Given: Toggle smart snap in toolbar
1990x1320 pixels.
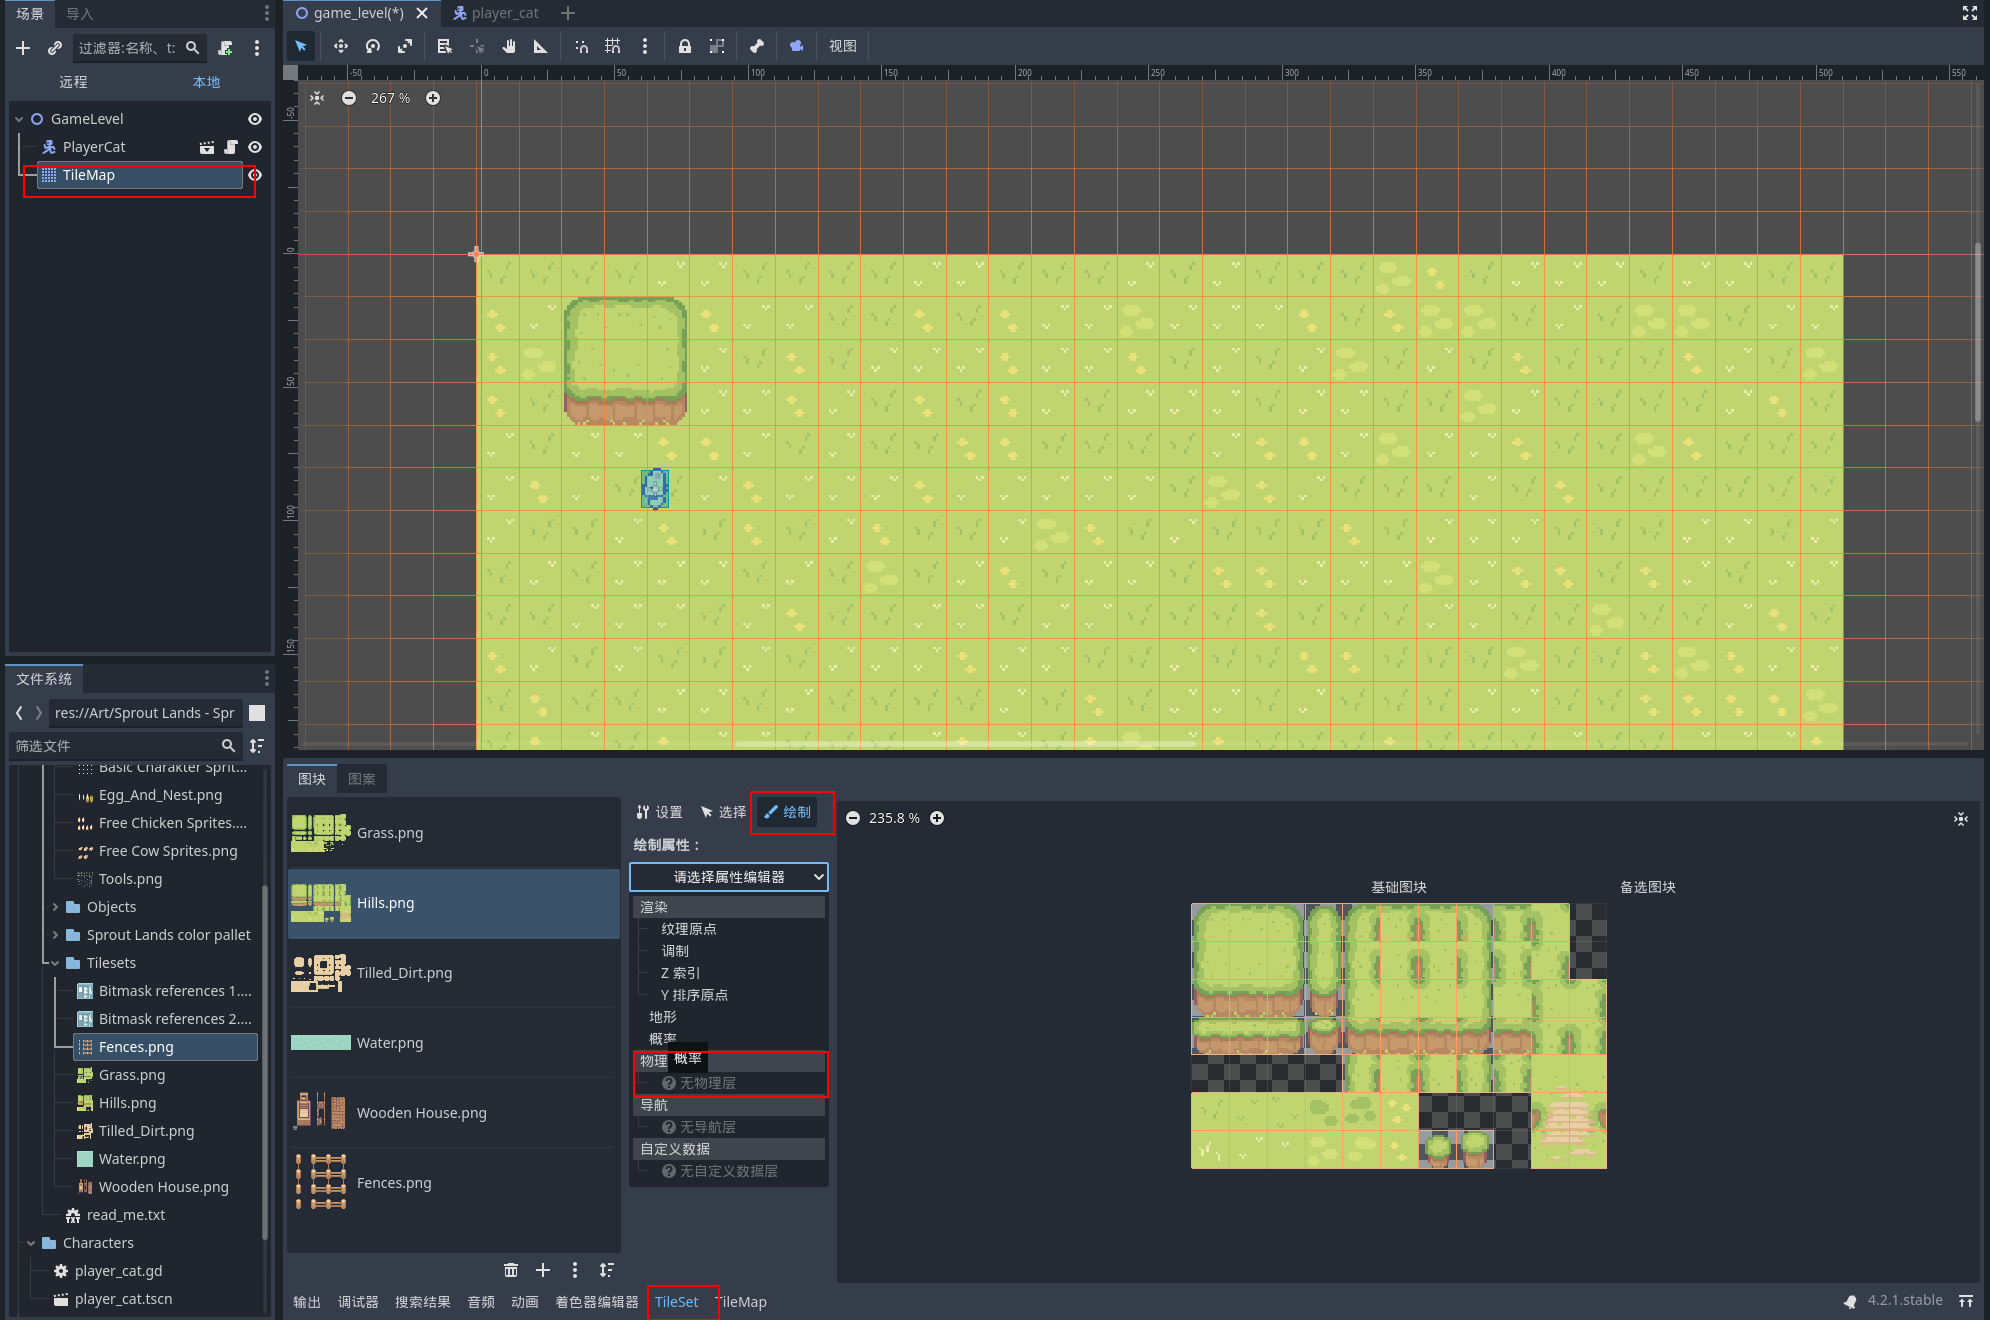Looking at the screenshot, I should pos(581,46).
